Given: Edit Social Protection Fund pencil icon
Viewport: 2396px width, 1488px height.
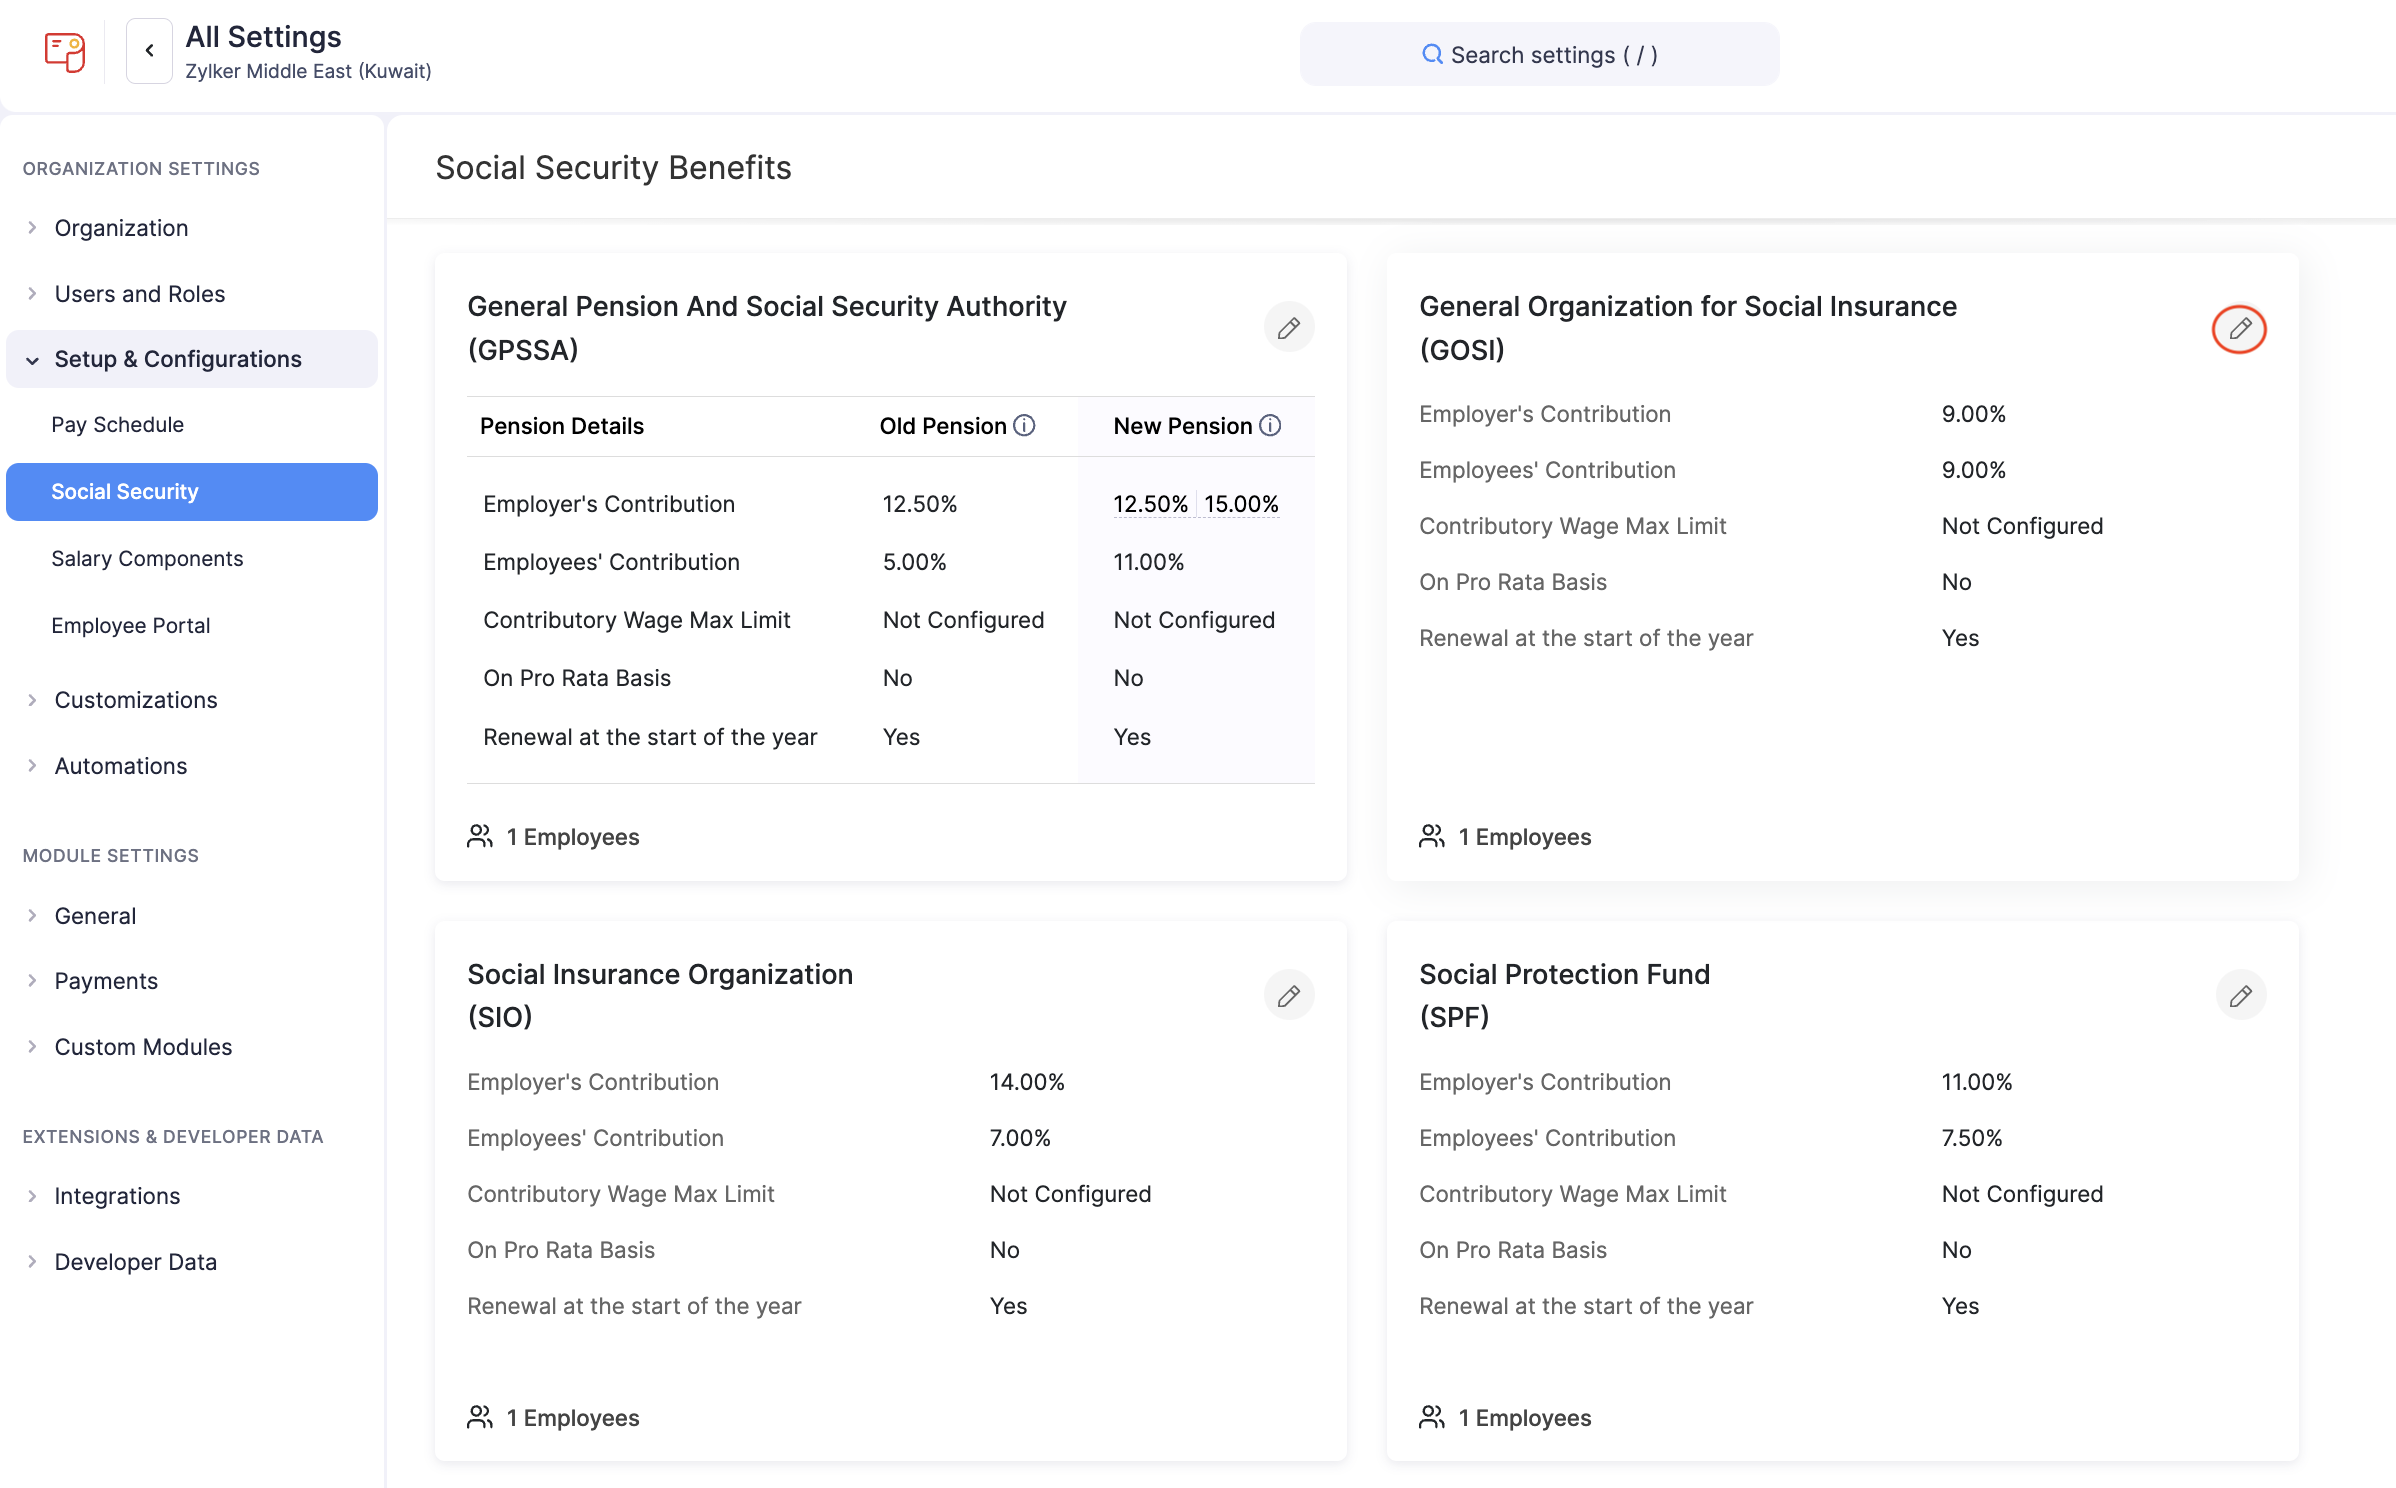Looking at the screenshot, I should [2242, 995].
